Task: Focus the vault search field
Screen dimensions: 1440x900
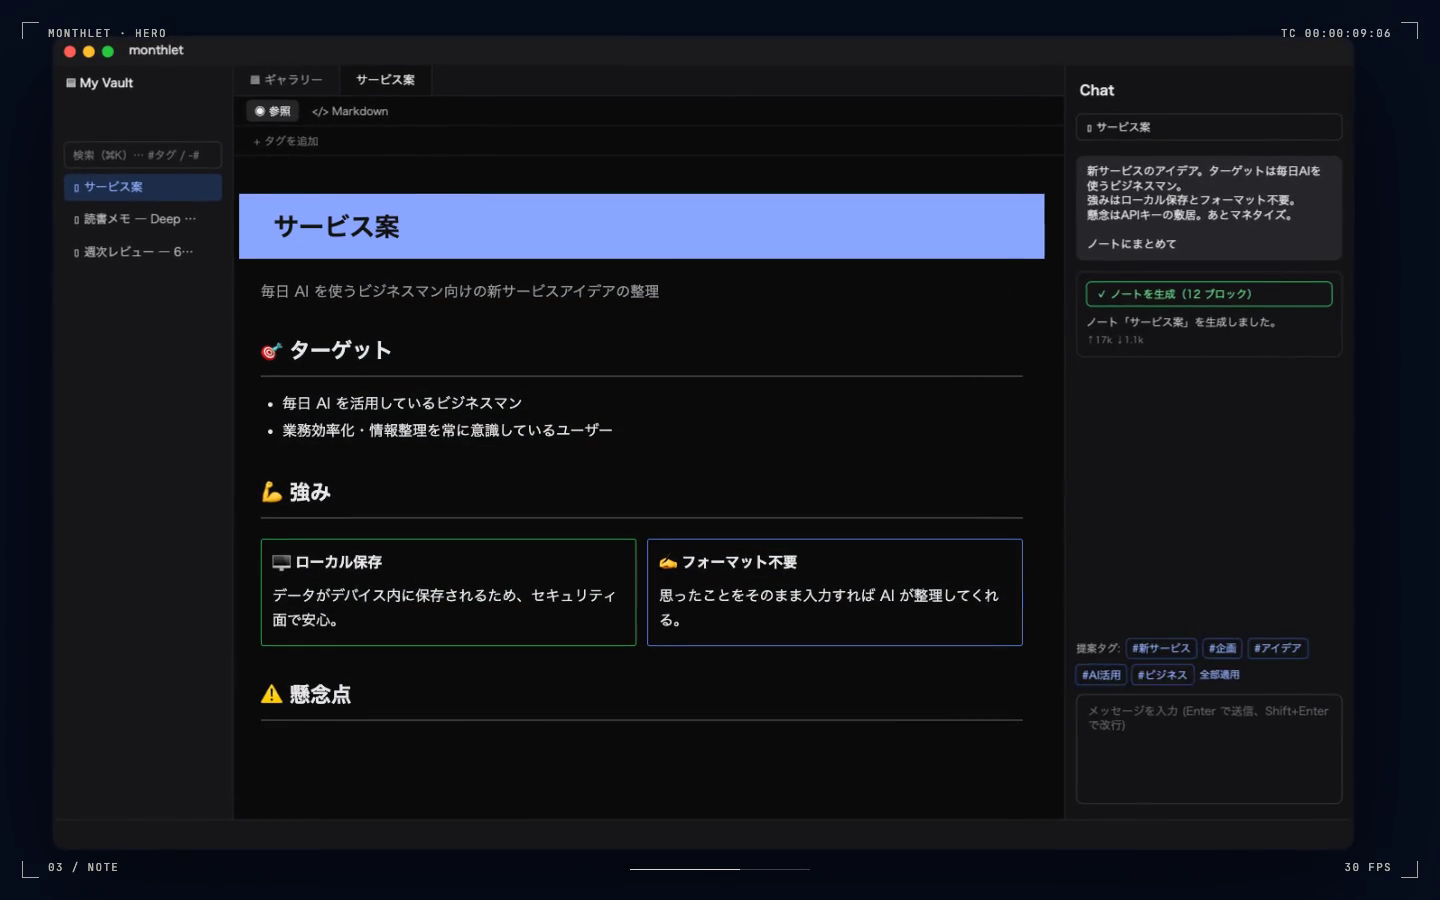Action: tap(143, 155)
